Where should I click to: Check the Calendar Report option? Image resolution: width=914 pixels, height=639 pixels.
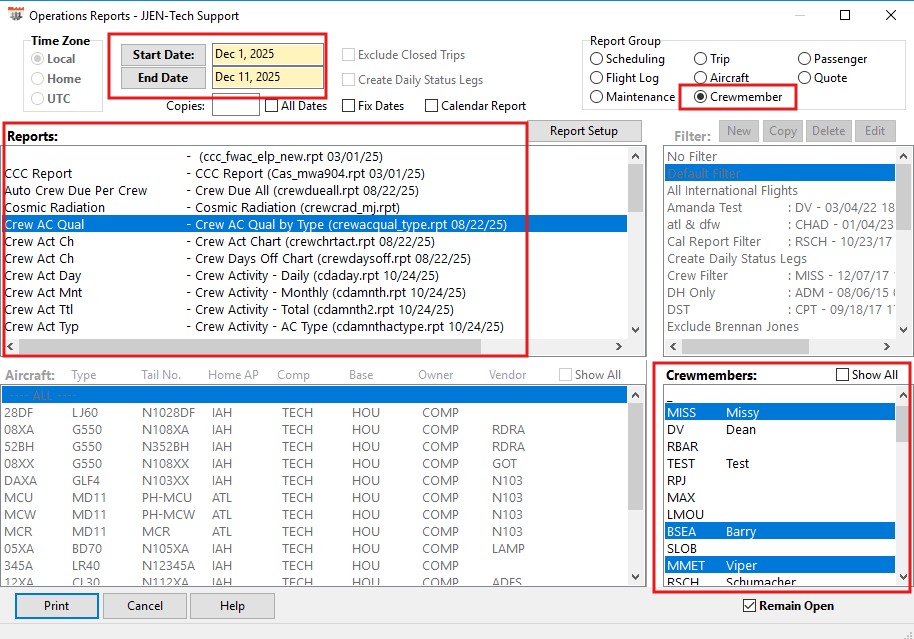click(431, 106)
